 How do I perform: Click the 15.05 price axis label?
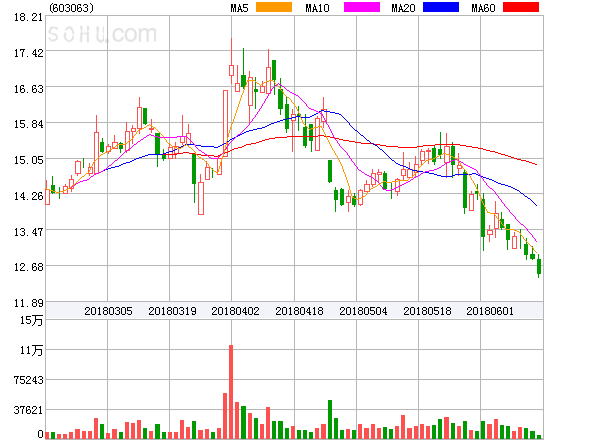point(29,160)
